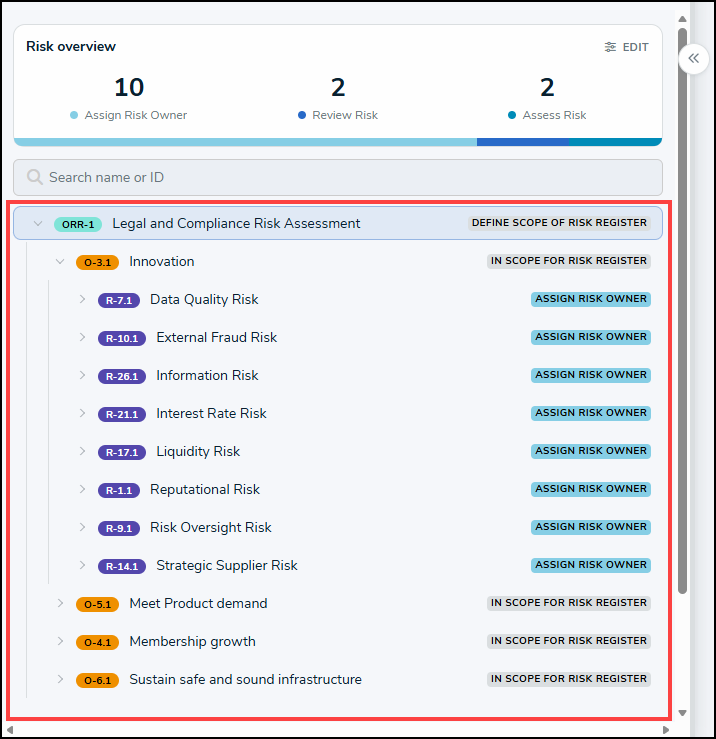
Task: Click the search magnifier icon
Action: pos(34,177)
